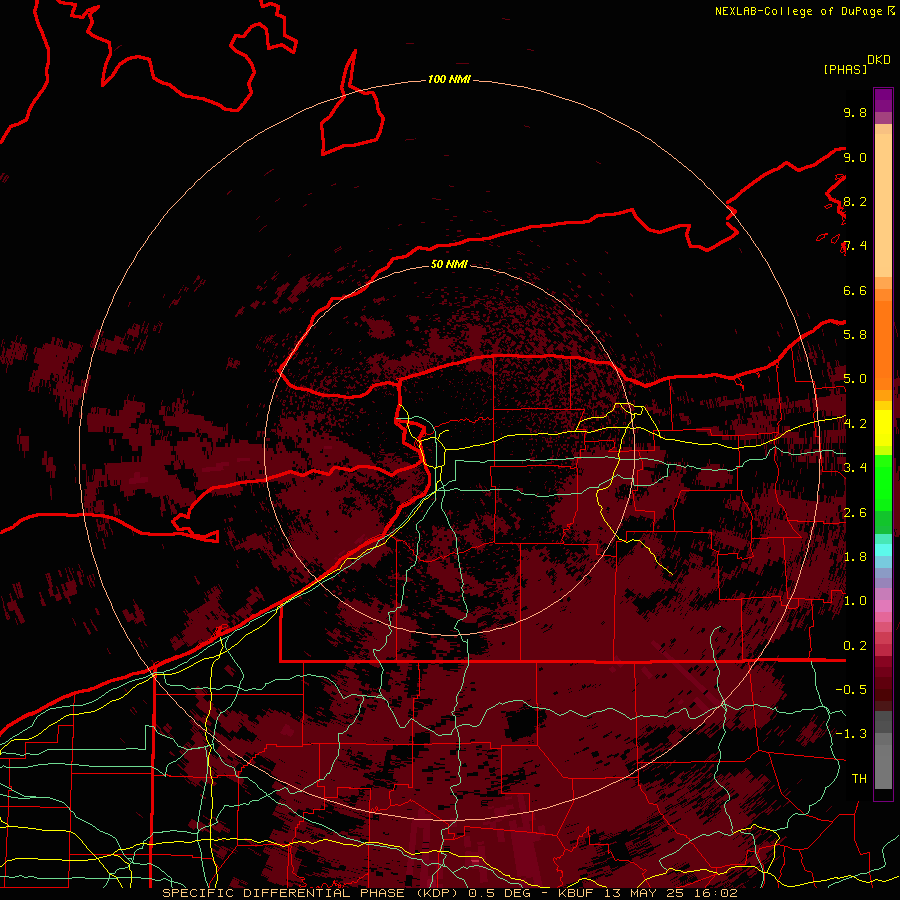Click the TH threshold label
This screenshot has width=900, height=900.
(x=859, y=779)
